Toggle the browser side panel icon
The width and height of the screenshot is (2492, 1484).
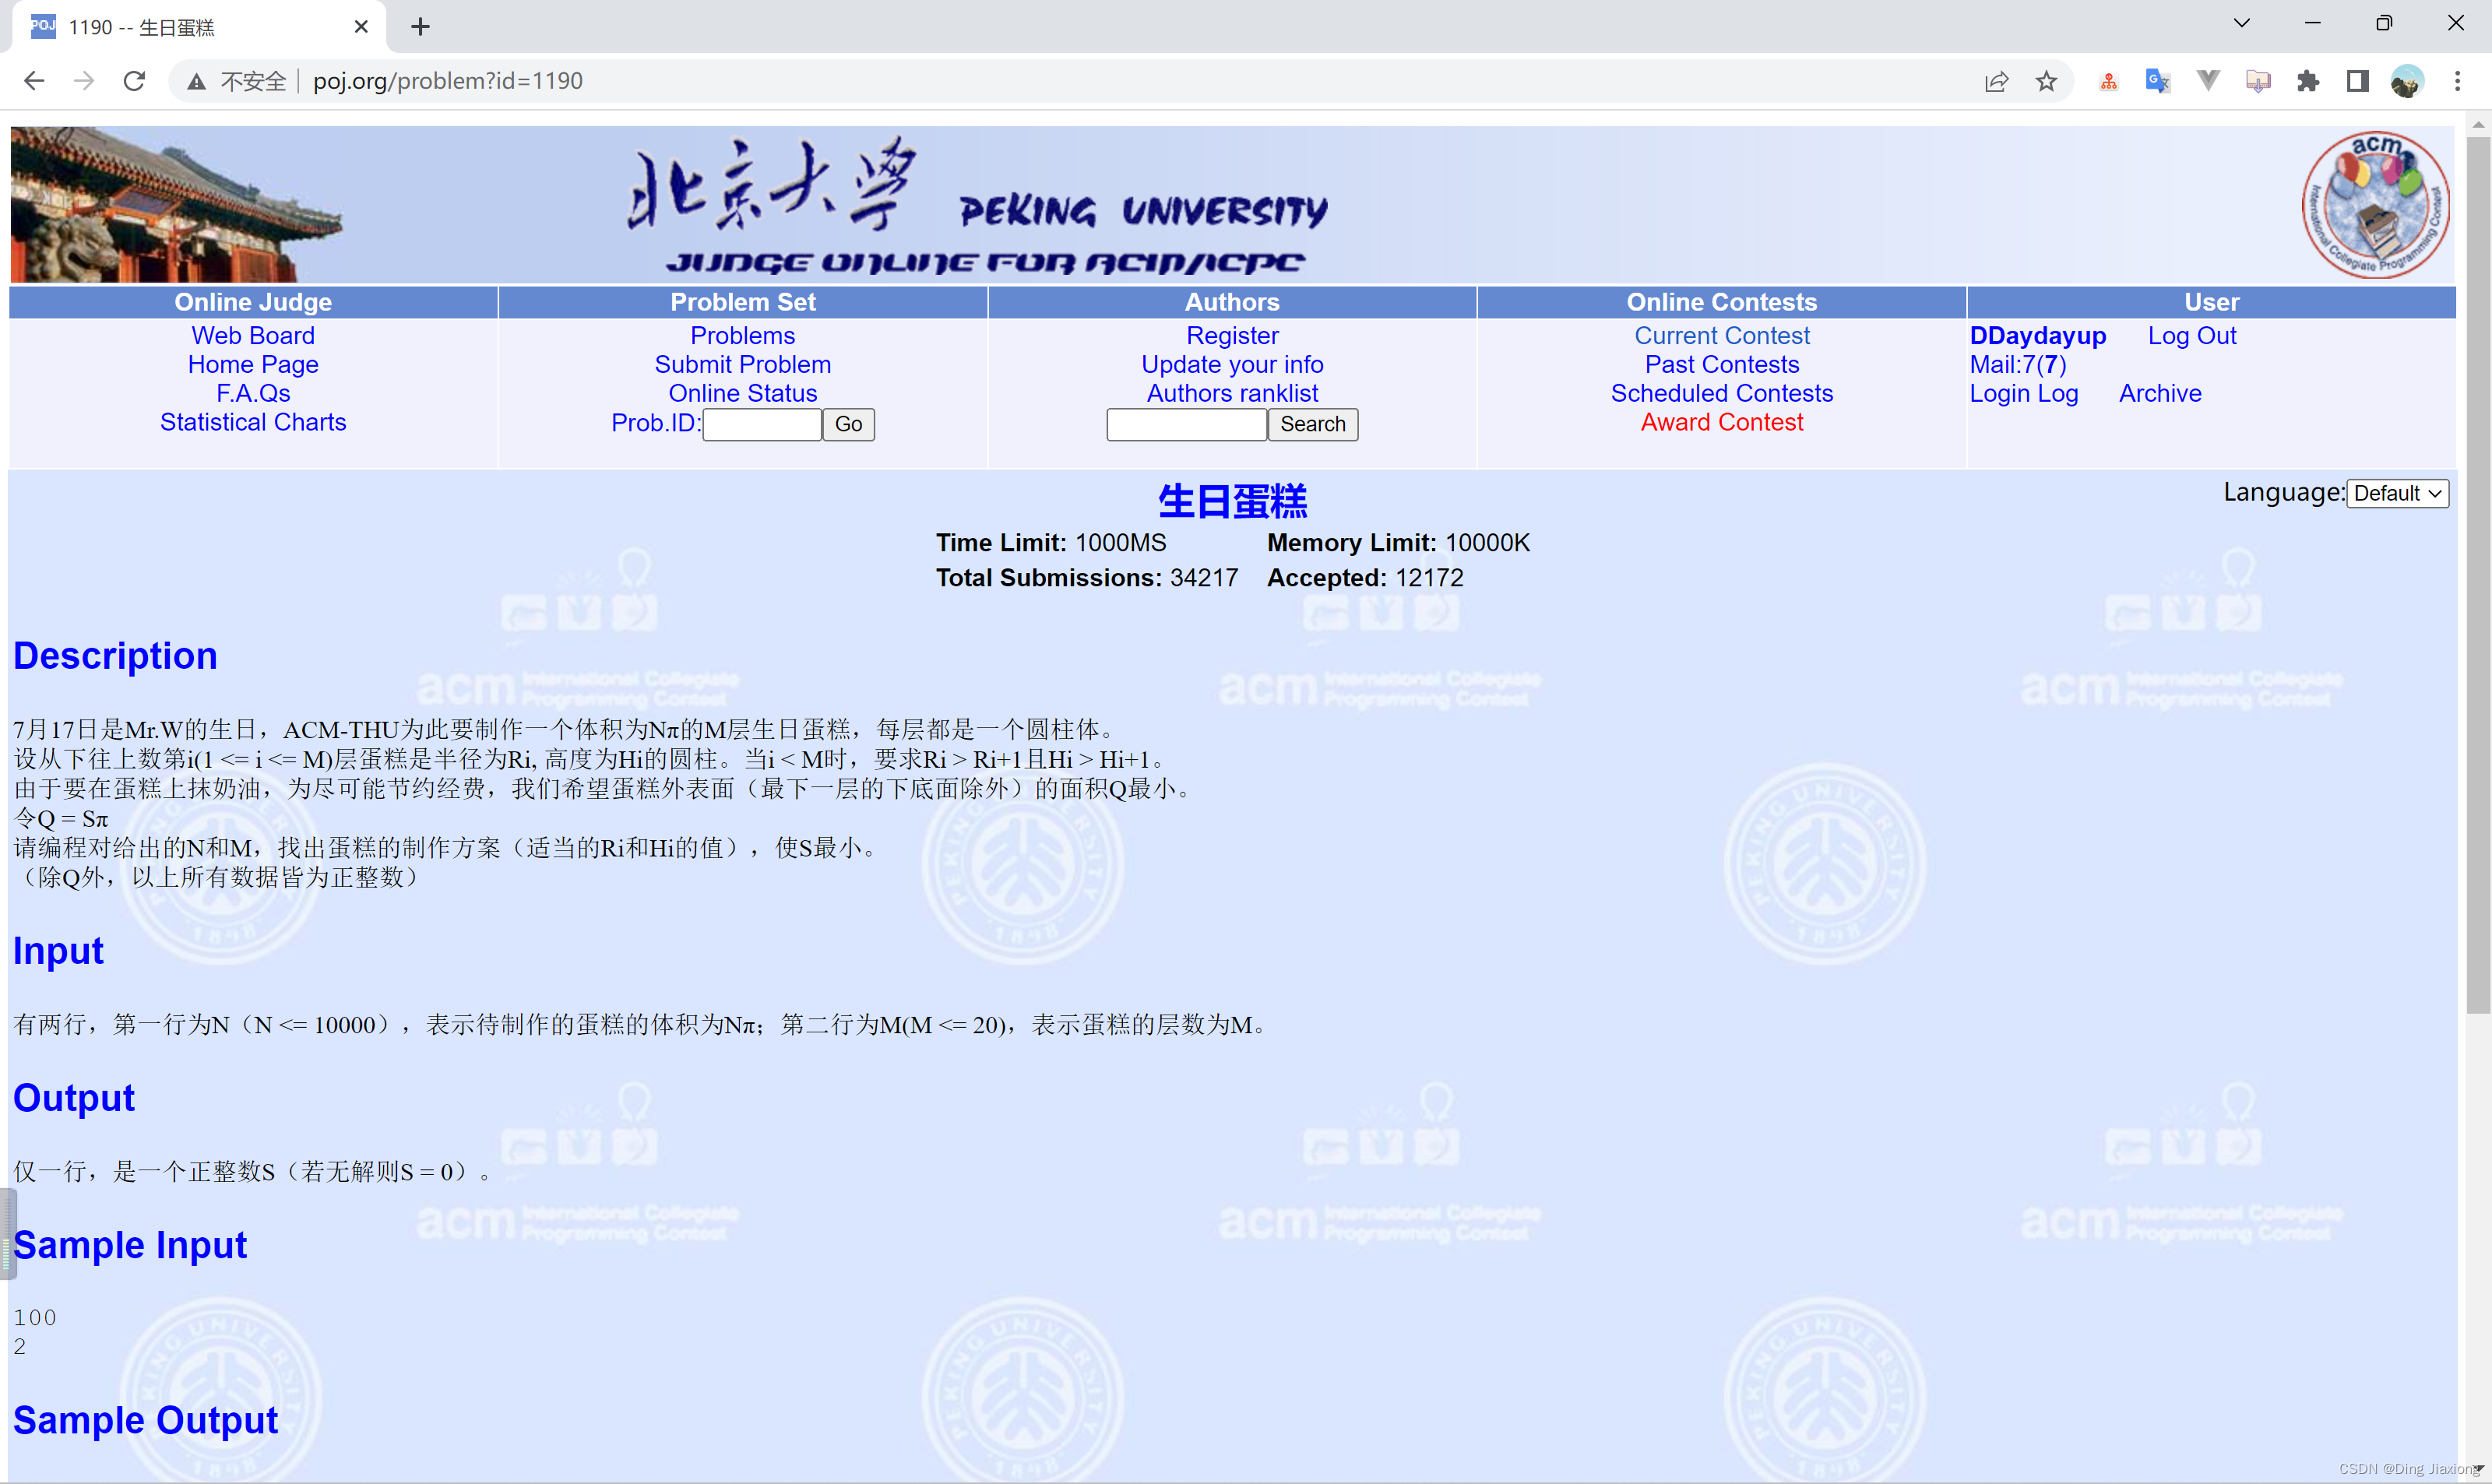[2357, 81]
